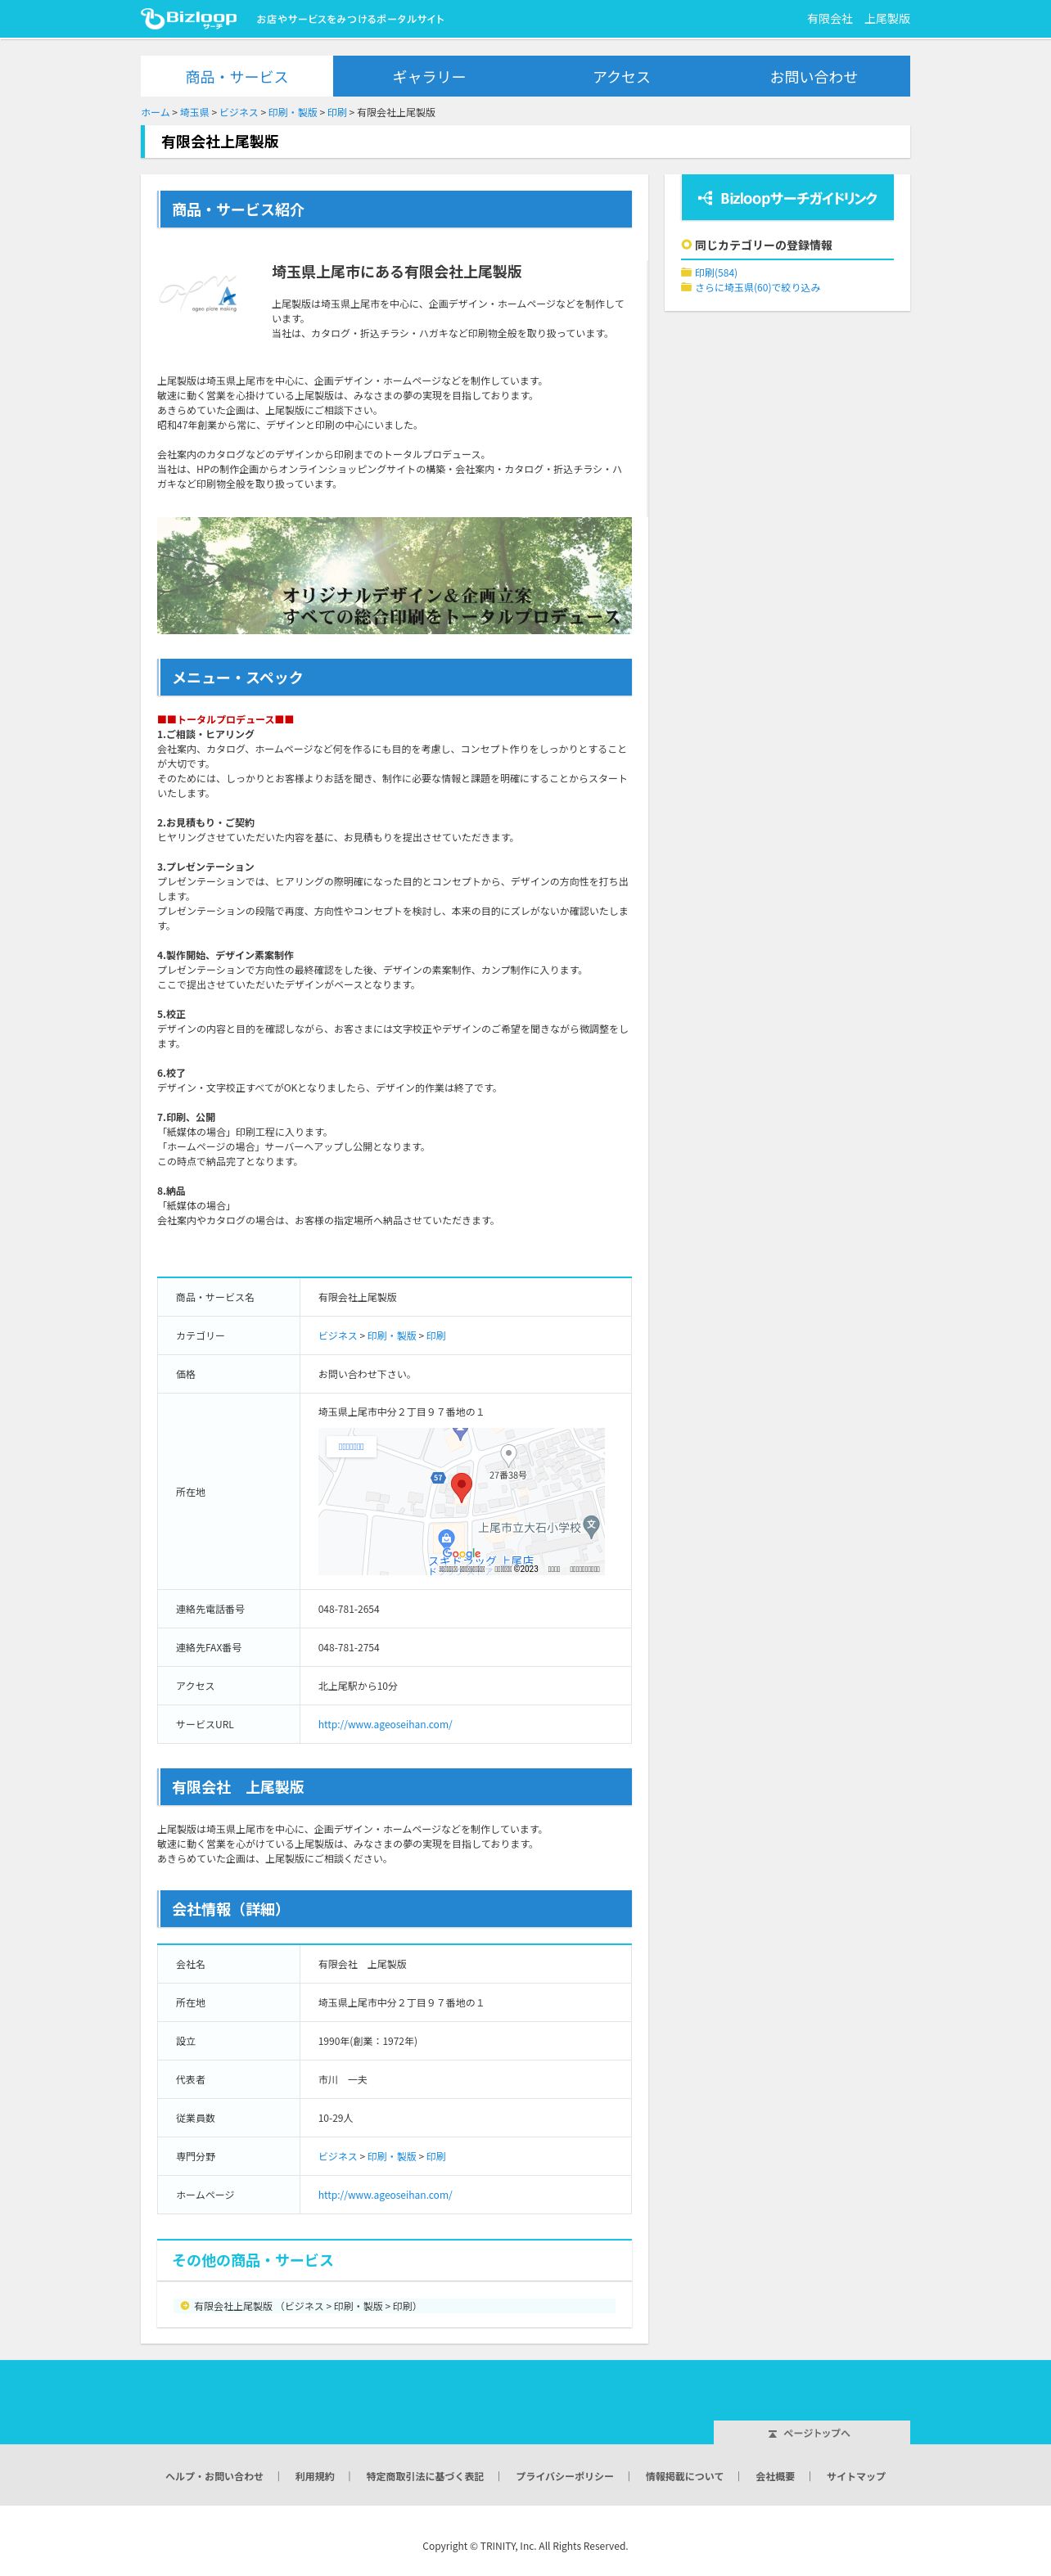
Task: Click the gray 27番38号 map marker
Action: click(508, 1455)
